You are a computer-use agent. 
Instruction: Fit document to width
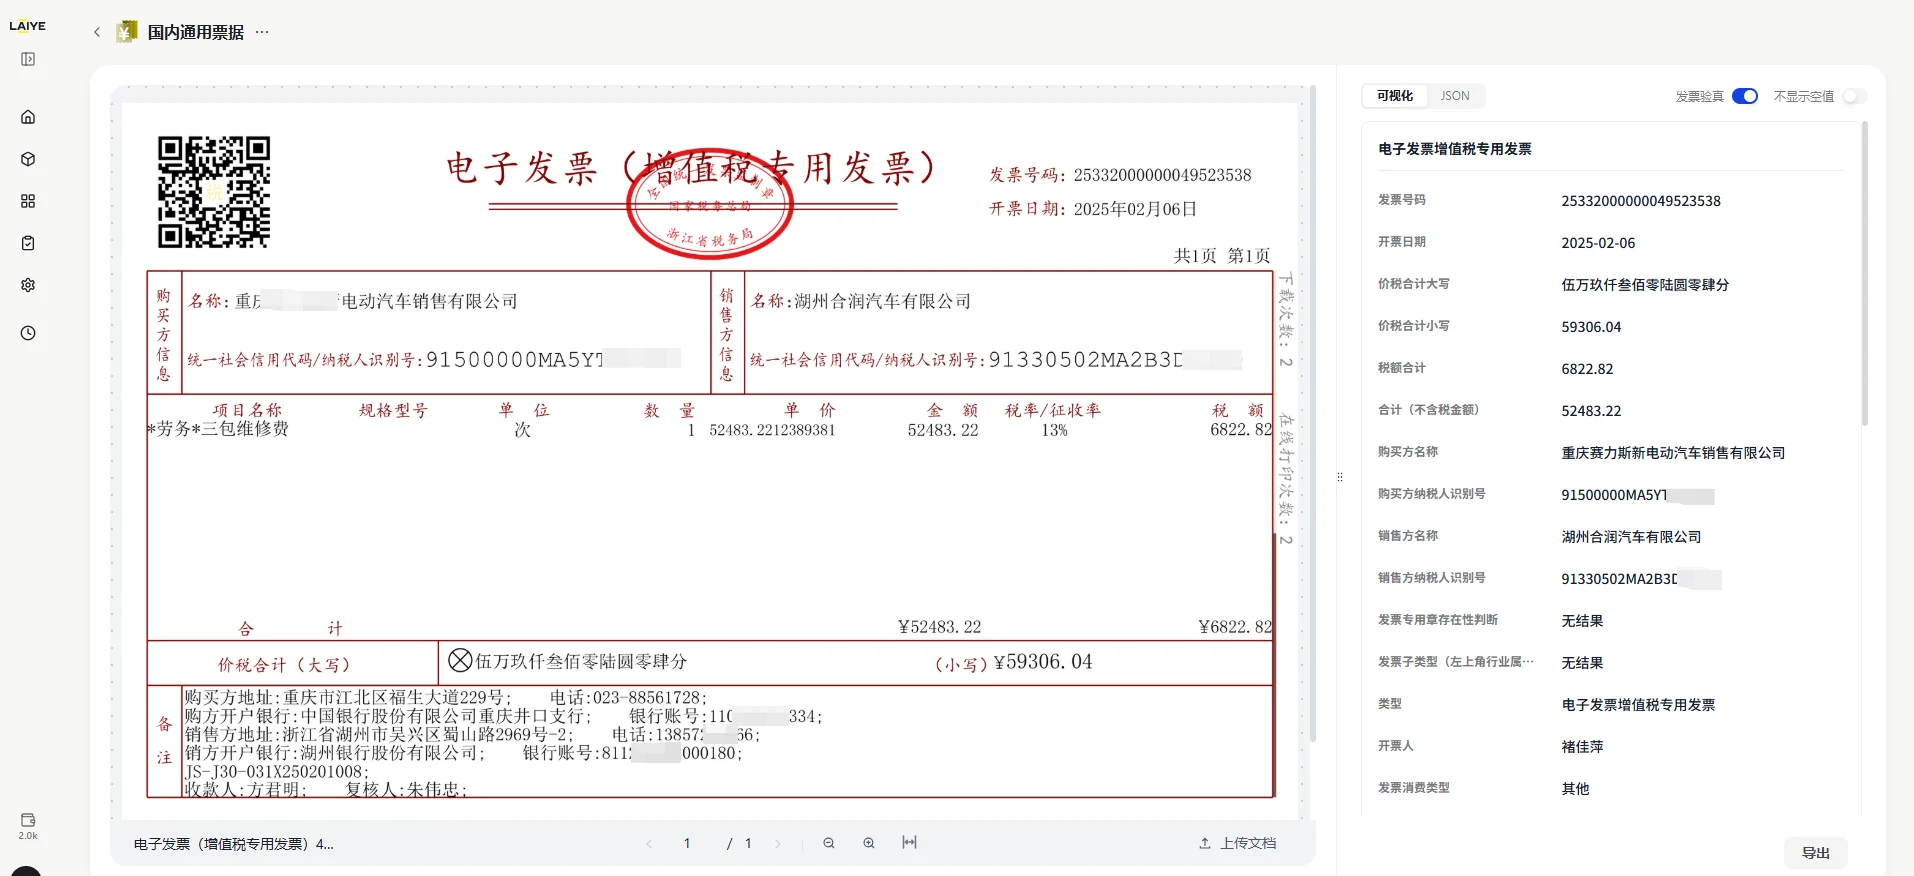pyautogui.click(x=909, y=843)
